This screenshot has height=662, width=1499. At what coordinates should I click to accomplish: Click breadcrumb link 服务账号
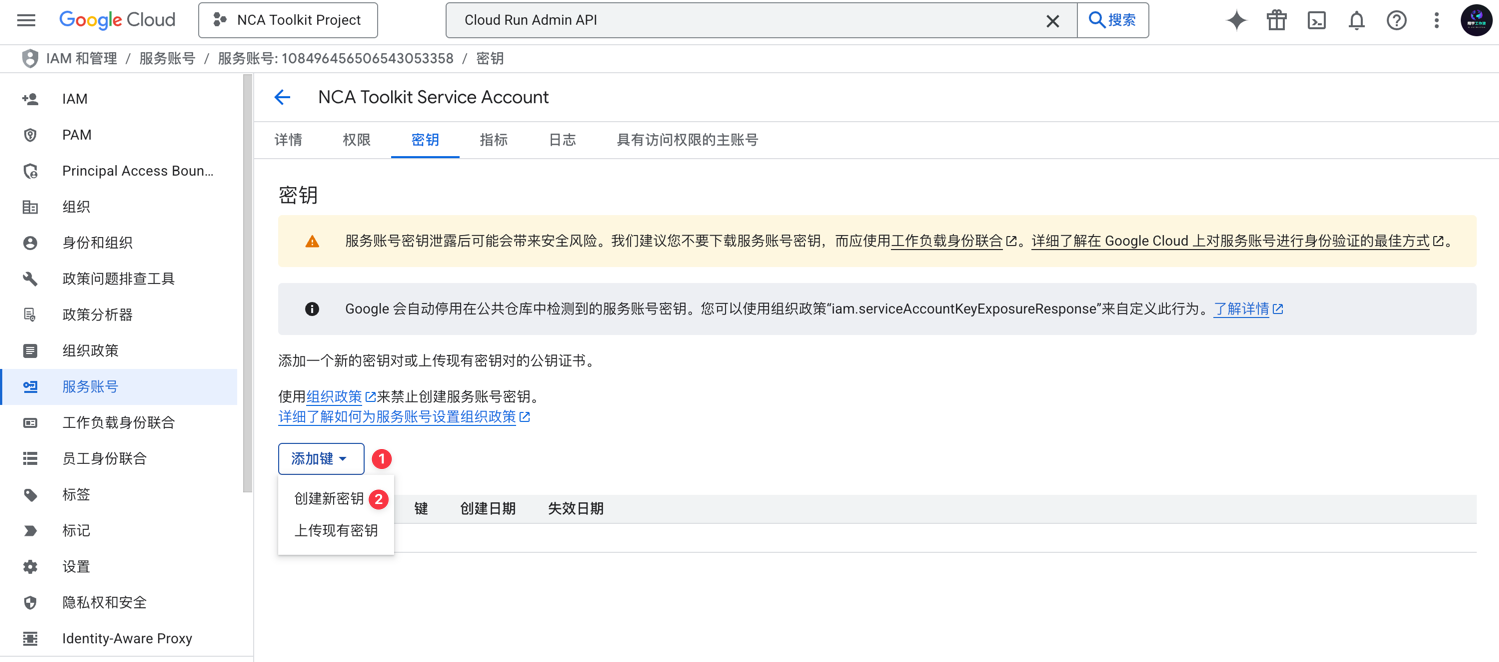[x=168, y=58]
